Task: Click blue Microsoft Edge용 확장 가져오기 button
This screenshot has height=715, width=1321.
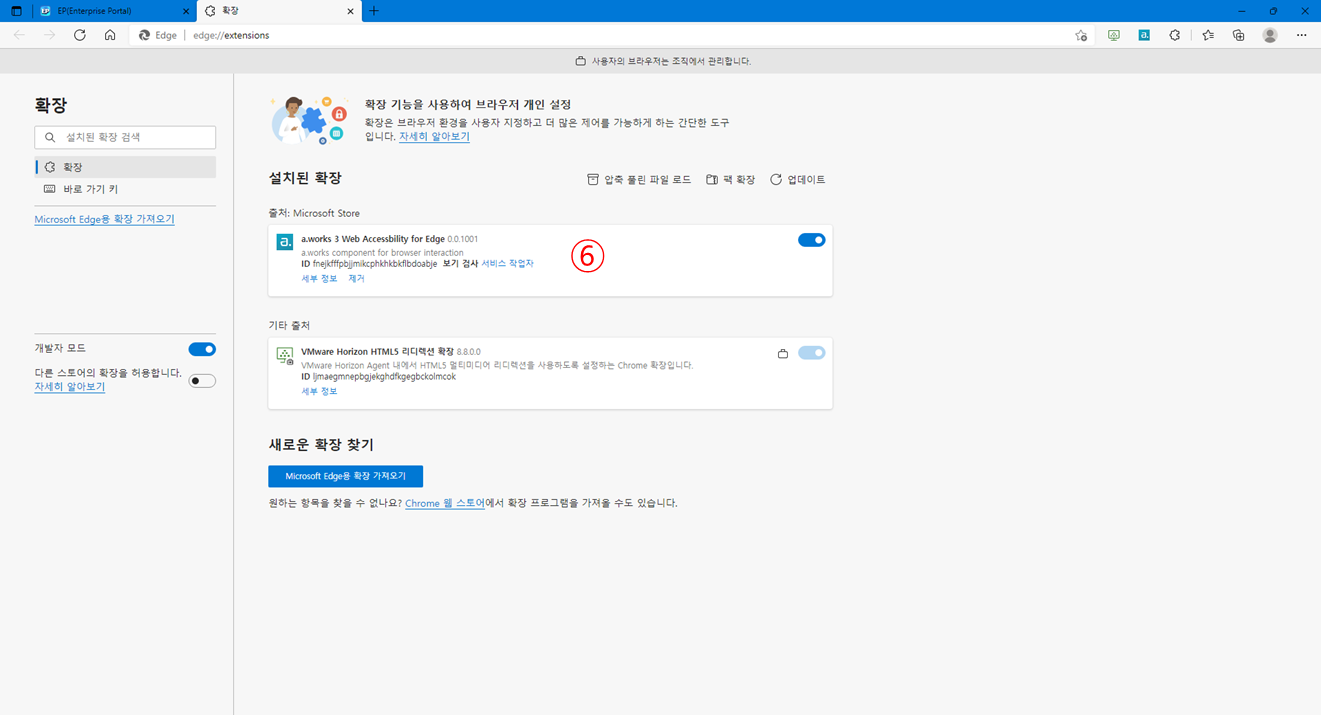Action: 345,476
